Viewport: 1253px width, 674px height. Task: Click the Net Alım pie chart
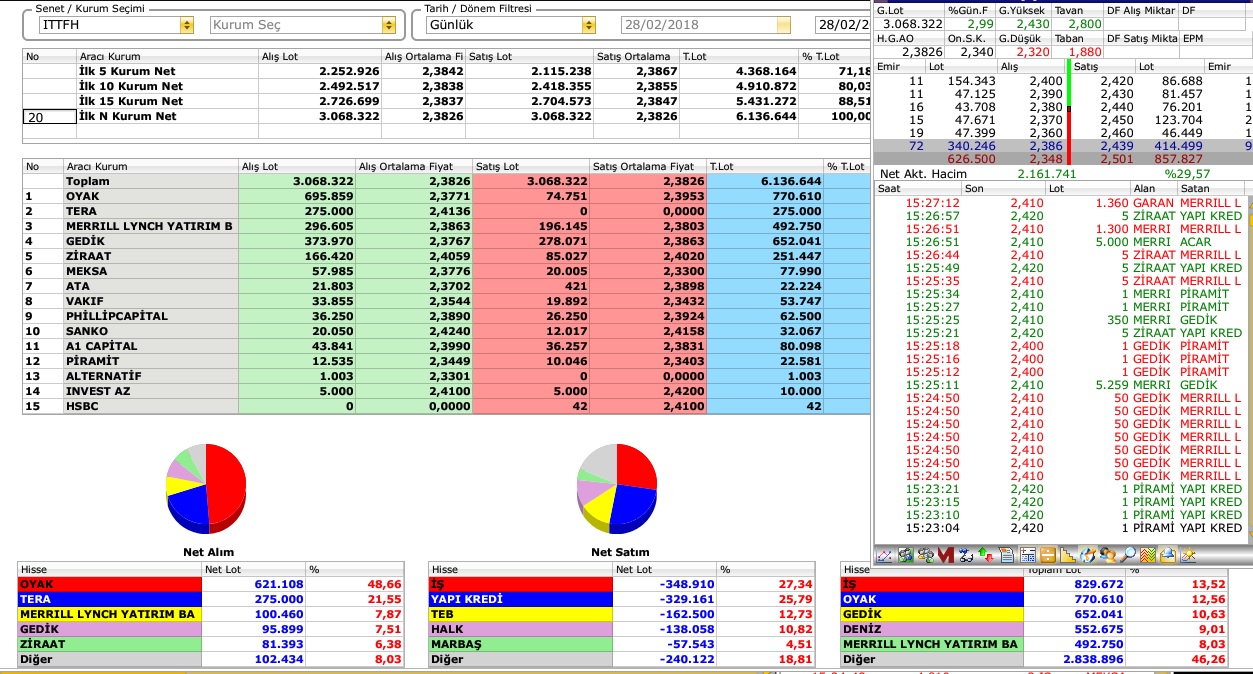click(206, 487)
